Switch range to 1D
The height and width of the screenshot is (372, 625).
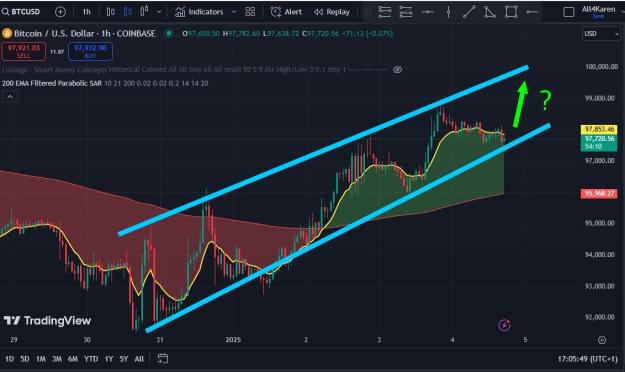(9, 359)
